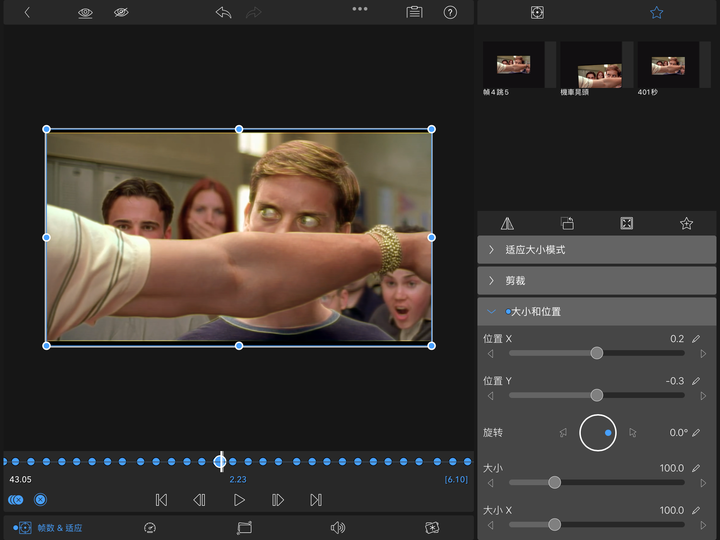Jump to the clip start
720x540 pixels.
[x=162, y=500]
